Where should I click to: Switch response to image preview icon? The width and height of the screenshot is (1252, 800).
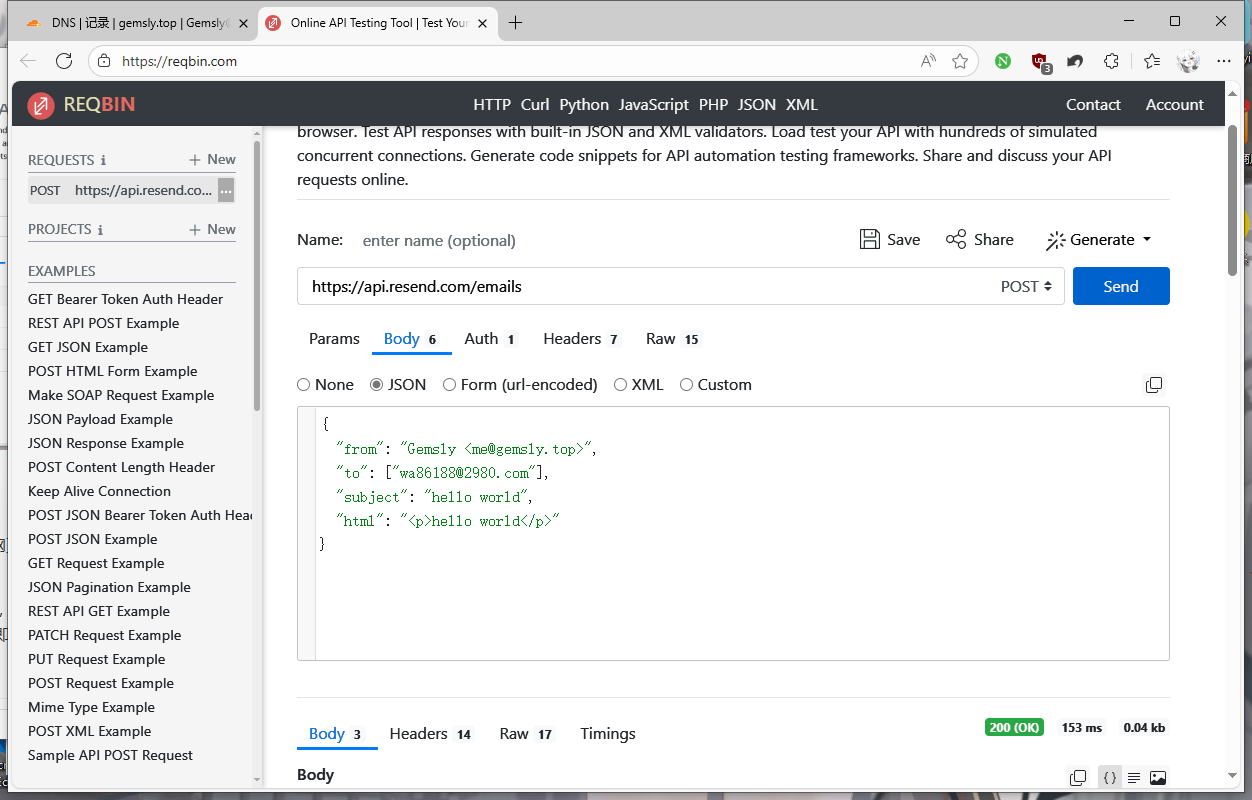click(1158, 777)
